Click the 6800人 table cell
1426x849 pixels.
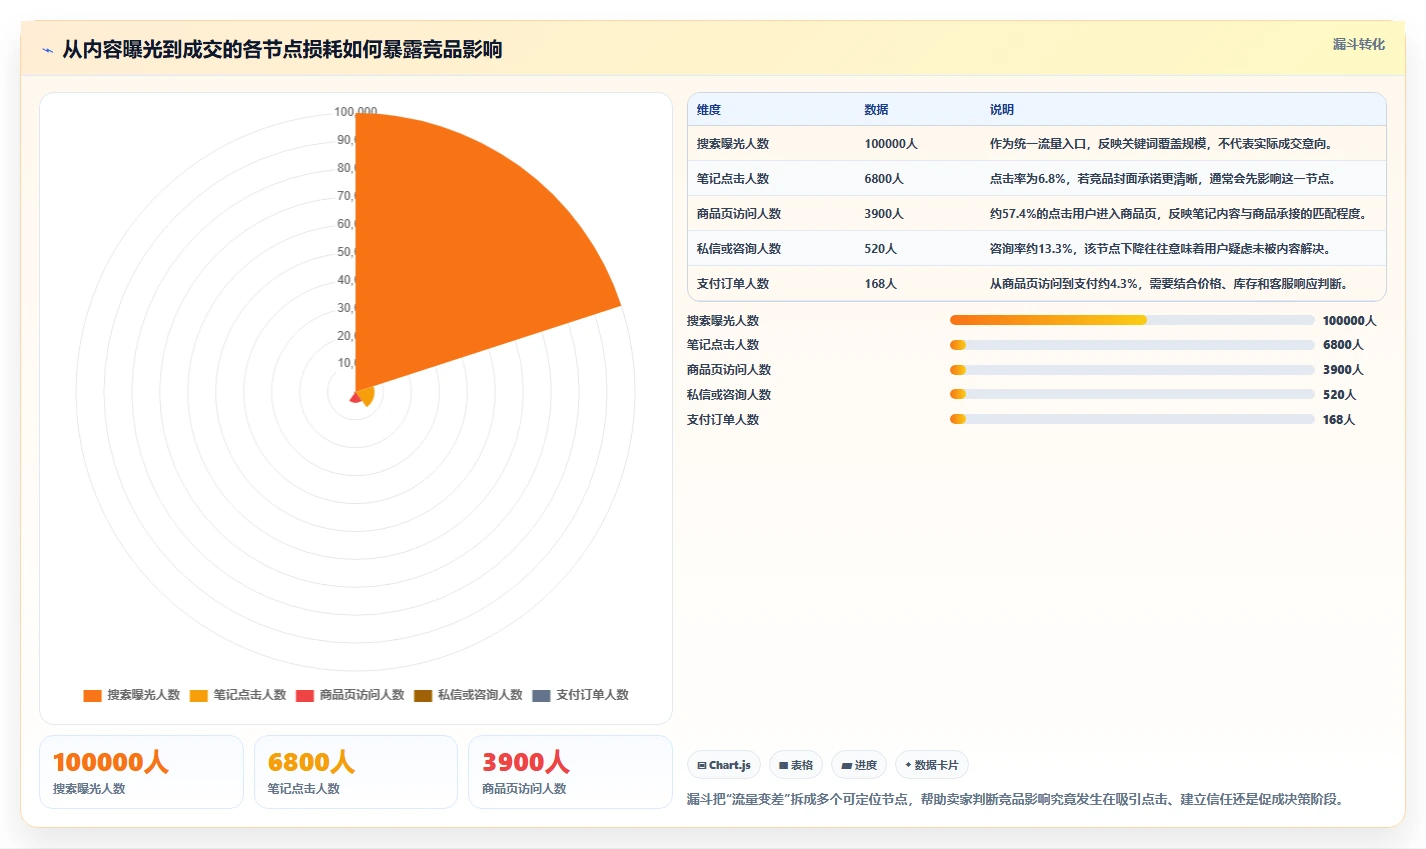[x=884, y=179]
